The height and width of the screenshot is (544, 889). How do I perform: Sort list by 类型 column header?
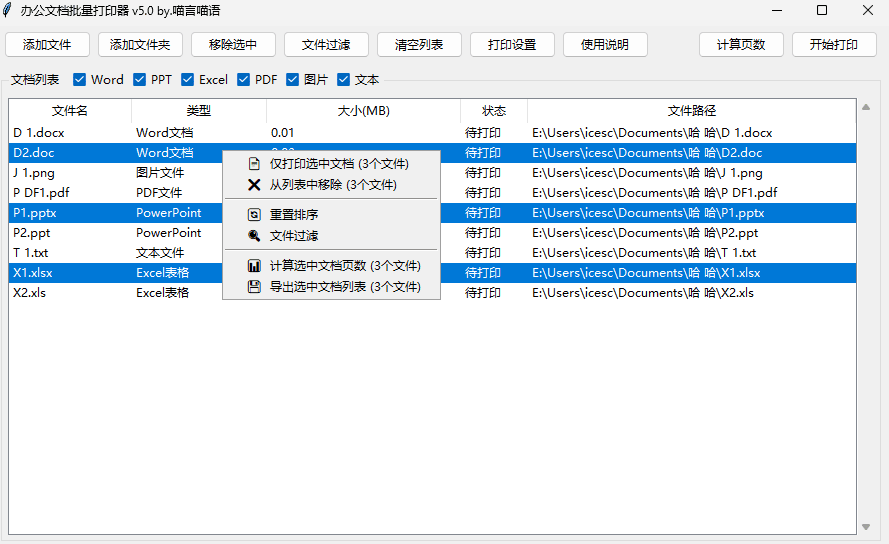click(x=198, y=111)
